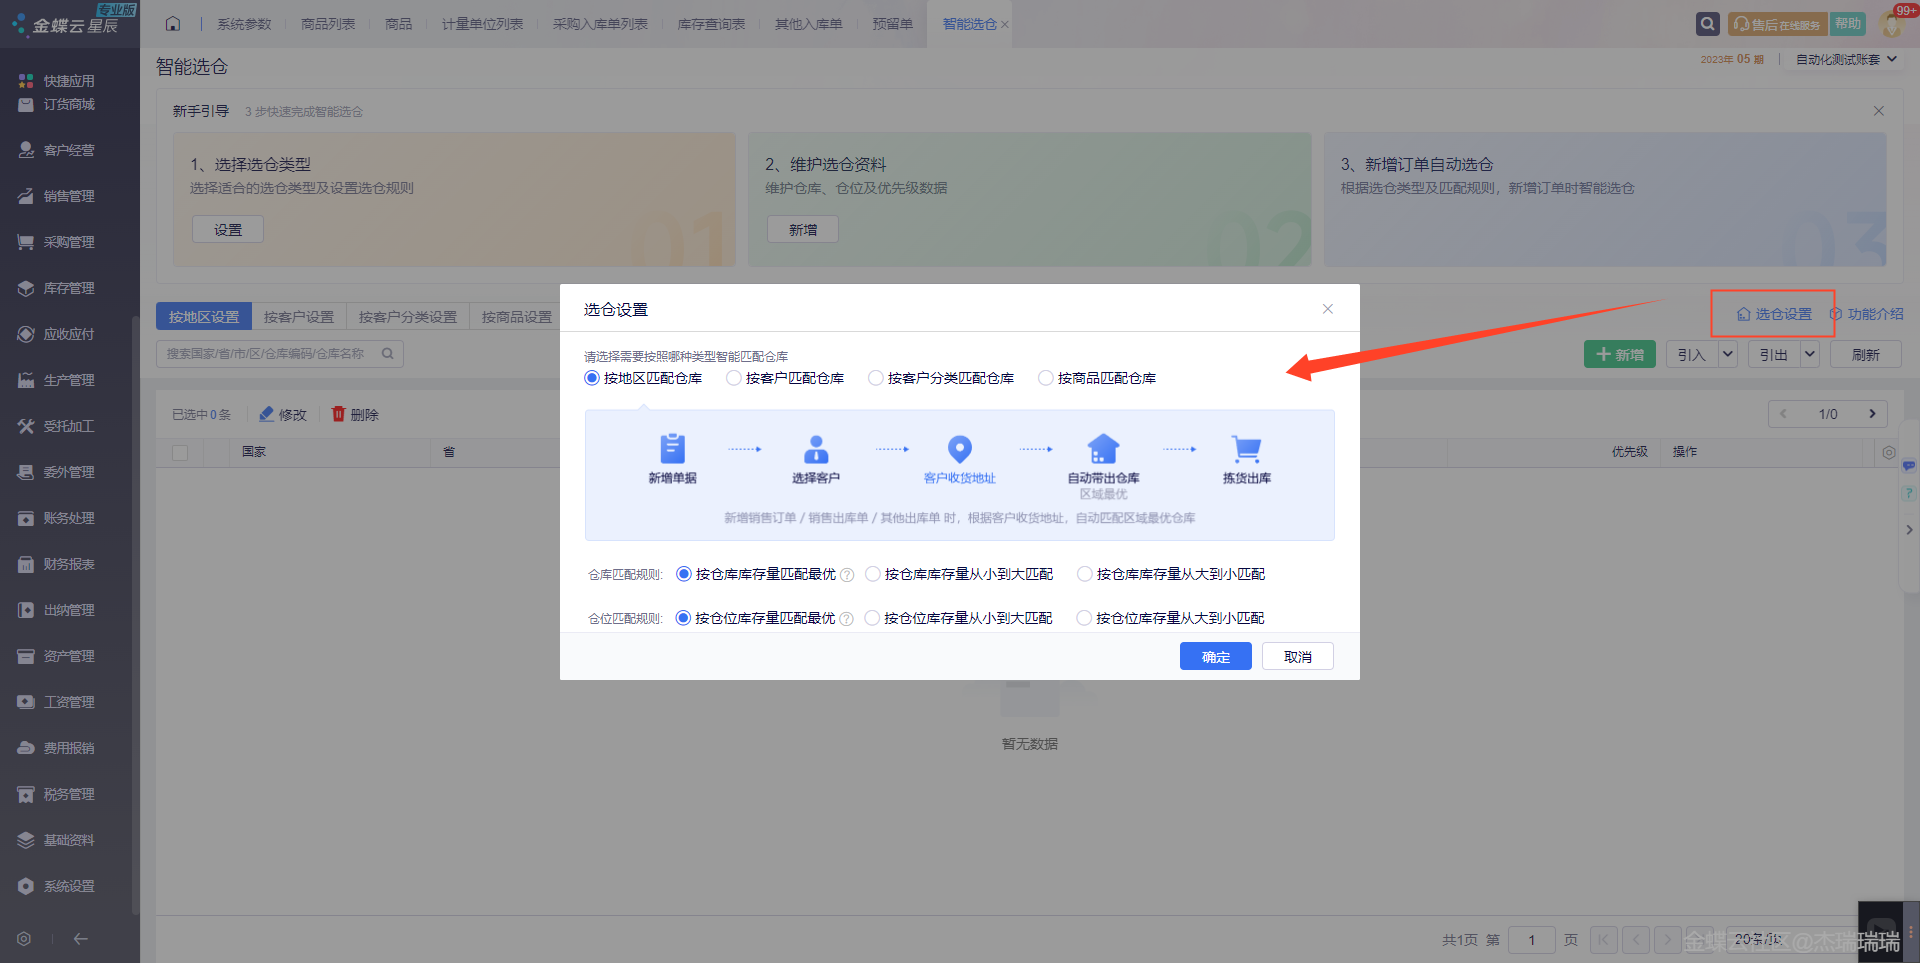Switch to 按客户设置 tab
Screen dimensions: 1920x963
pos(299,316)
